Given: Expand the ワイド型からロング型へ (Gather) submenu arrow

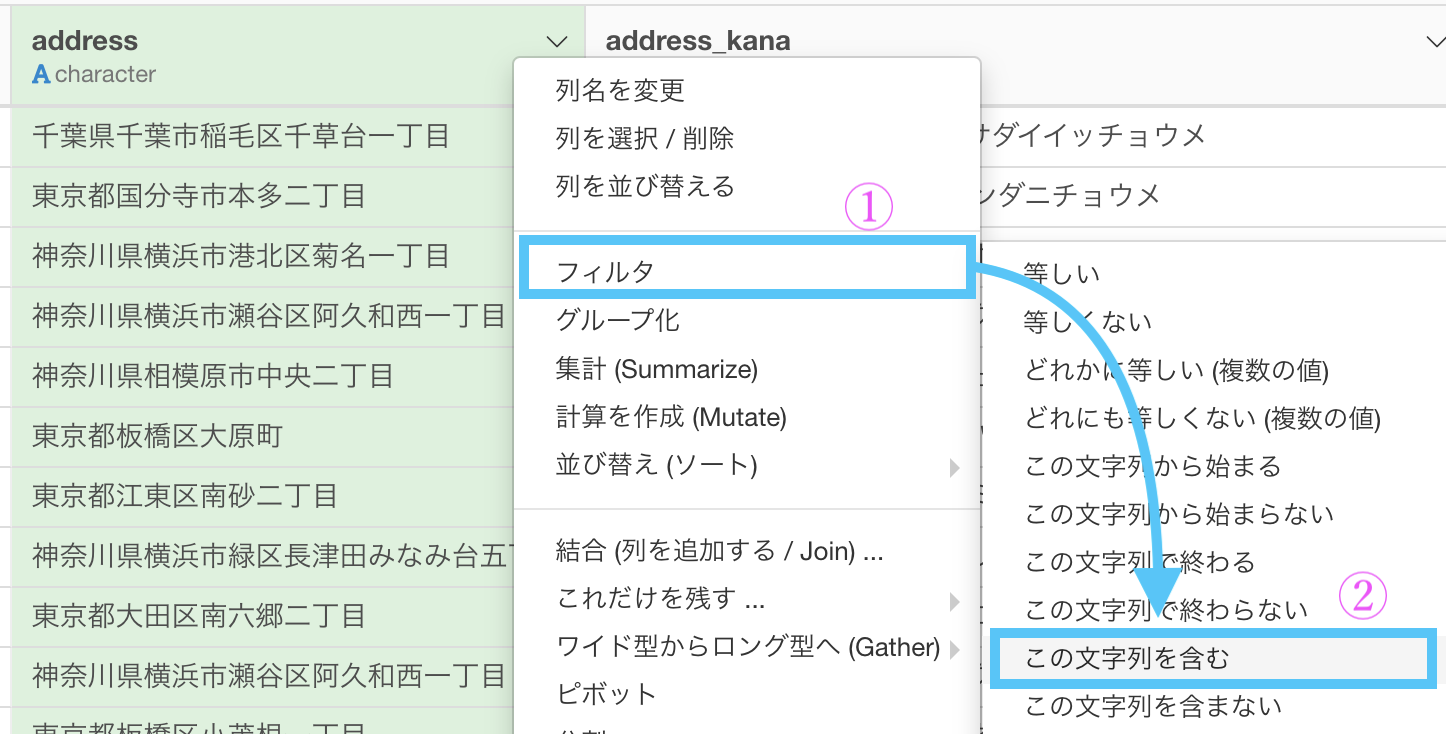Looking at the screenshot, I should point(954,649).
